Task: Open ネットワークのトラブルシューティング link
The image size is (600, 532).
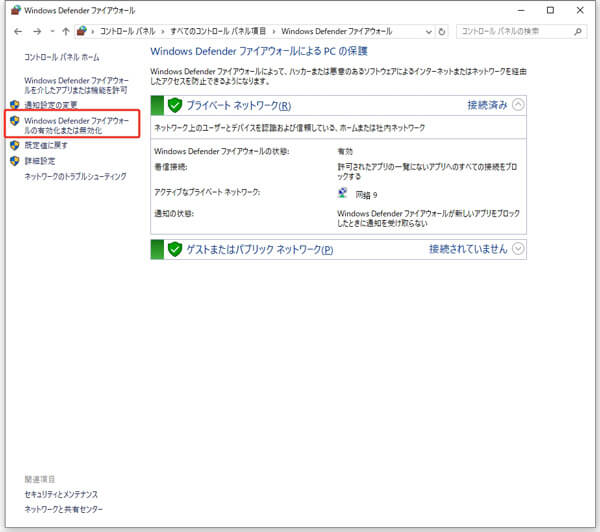Action: tap(75, 176)
